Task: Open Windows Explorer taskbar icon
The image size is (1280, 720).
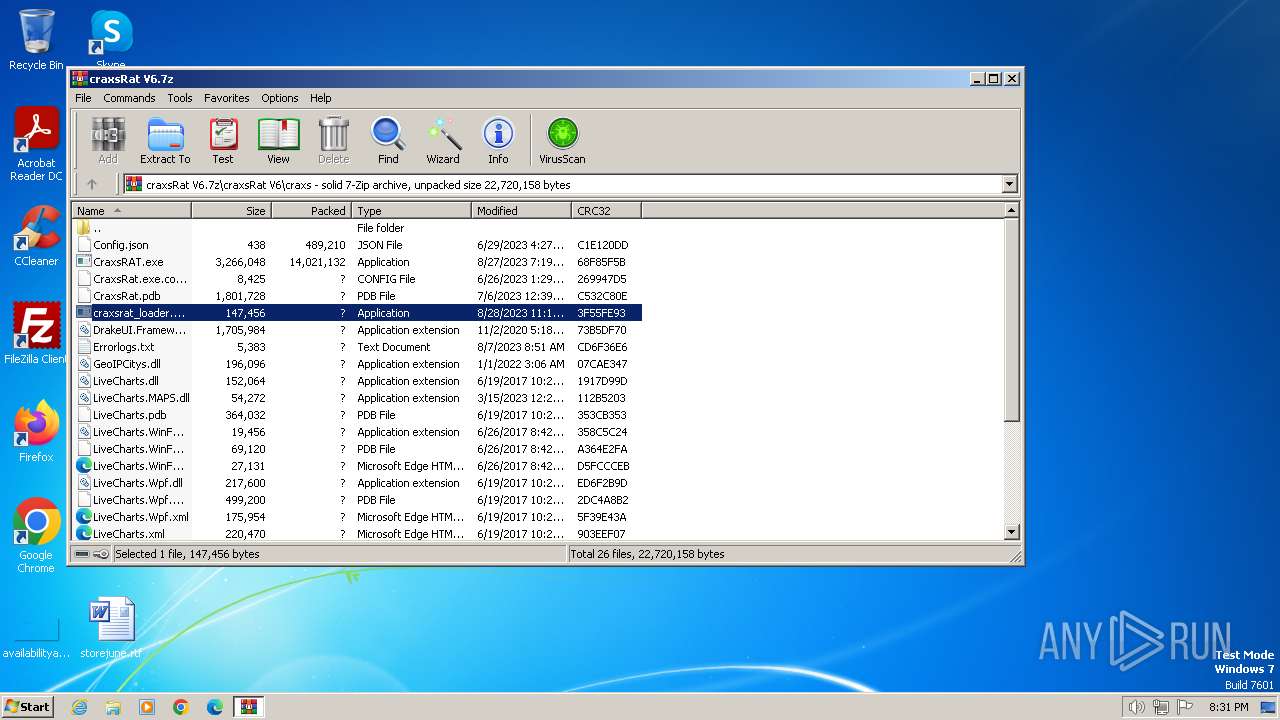Action: pyautogui.click(x=113, y=707)
